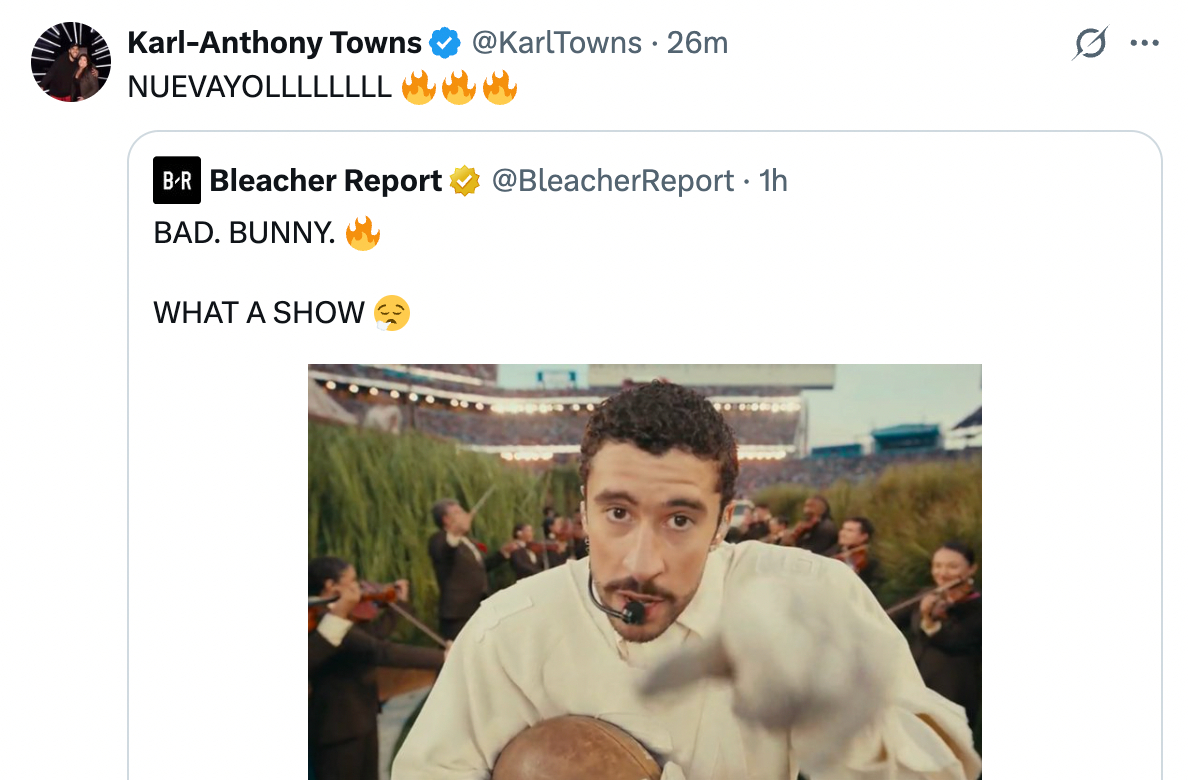Click the "WHAT A SHOW" text

pyautogui.click(x=258, y=313)
